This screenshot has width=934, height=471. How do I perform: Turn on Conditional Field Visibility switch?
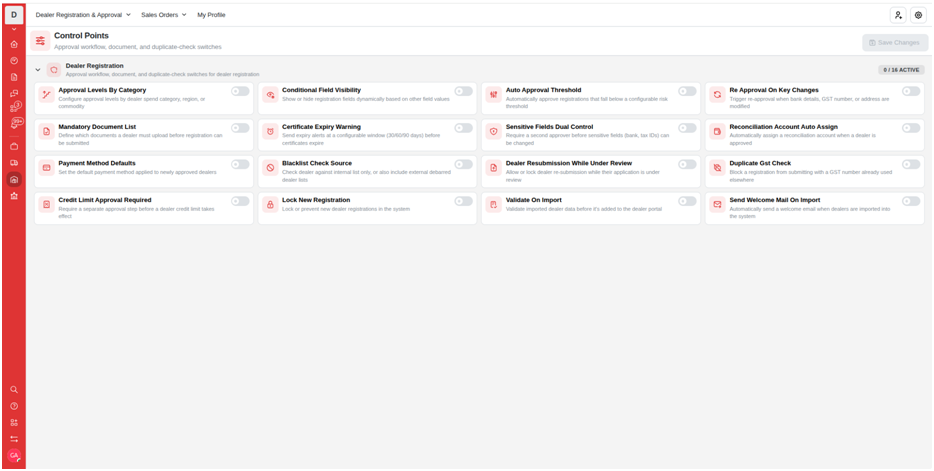pos(463,91)
